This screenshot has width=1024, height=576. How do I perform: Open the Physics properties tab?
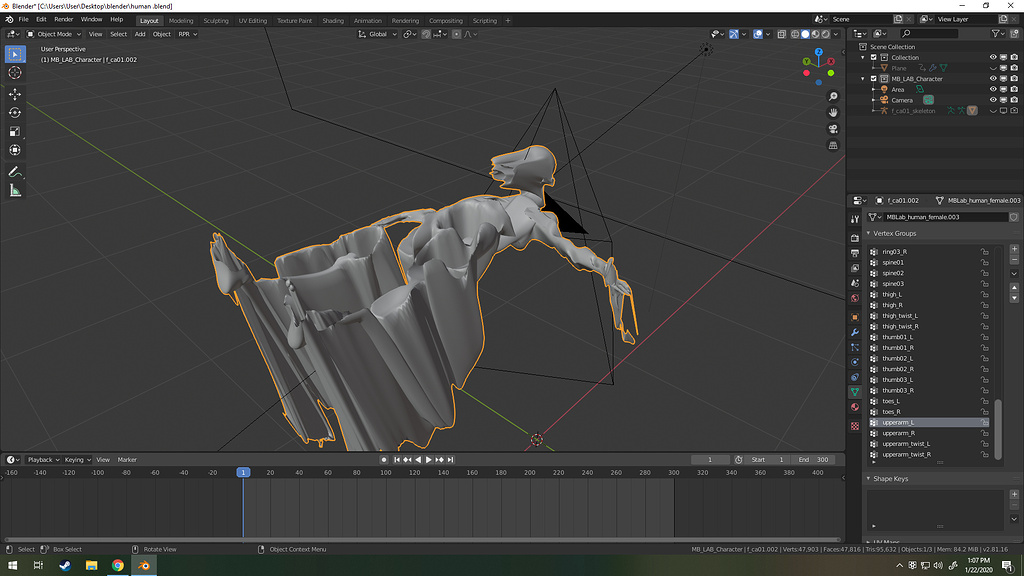(x=855, y=362)
